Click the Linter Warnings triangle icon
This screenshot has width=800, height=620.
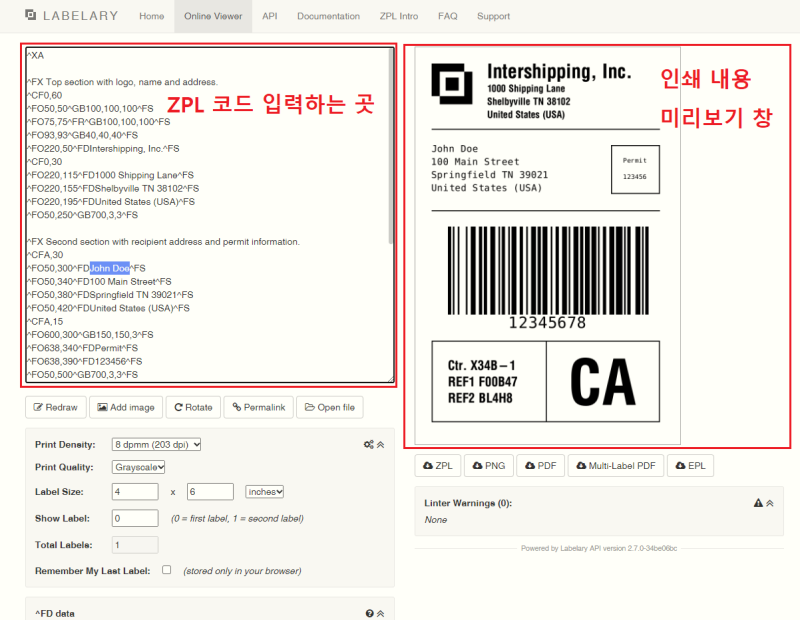coord(758,503)
